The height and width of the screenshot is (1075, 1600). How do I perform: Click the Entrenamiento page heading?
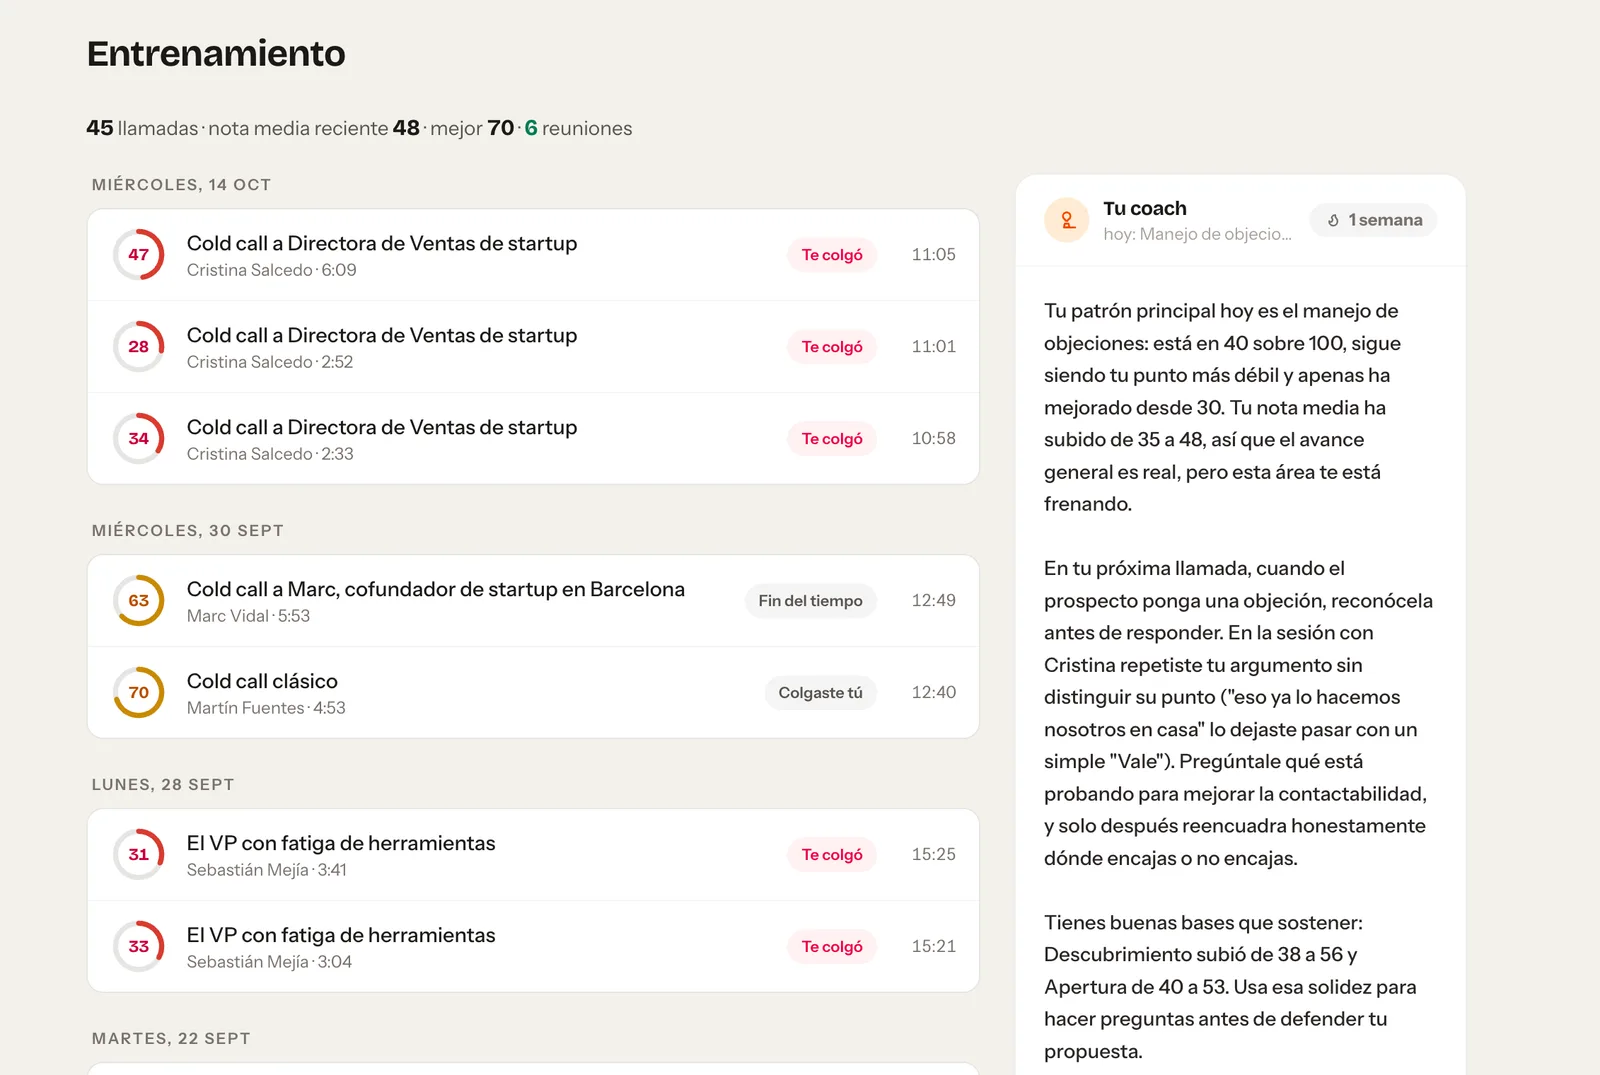click(216, 53)
